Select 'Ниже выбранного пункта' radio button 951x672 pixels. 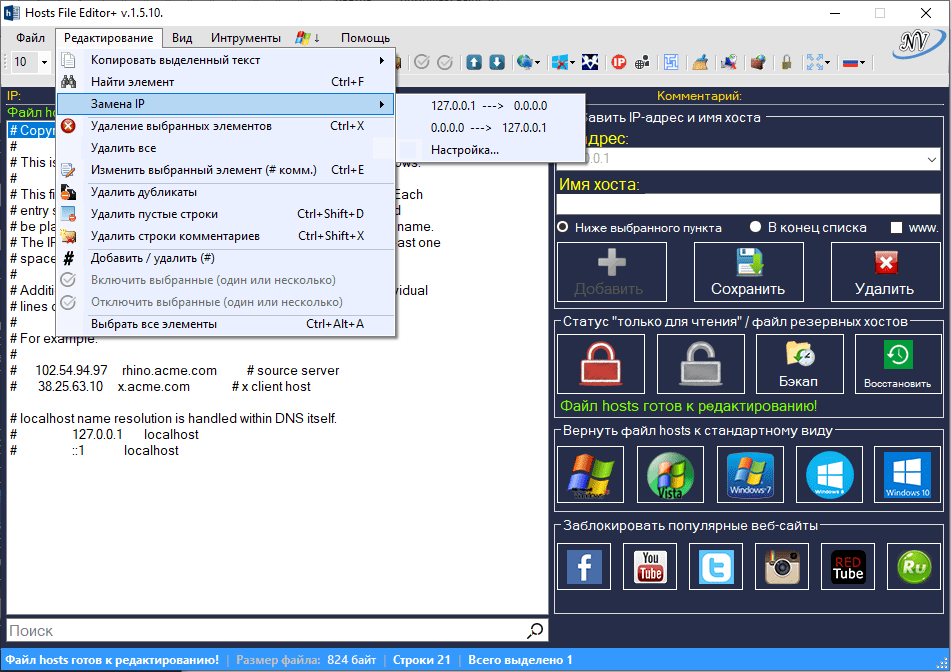tap(563, 227)
